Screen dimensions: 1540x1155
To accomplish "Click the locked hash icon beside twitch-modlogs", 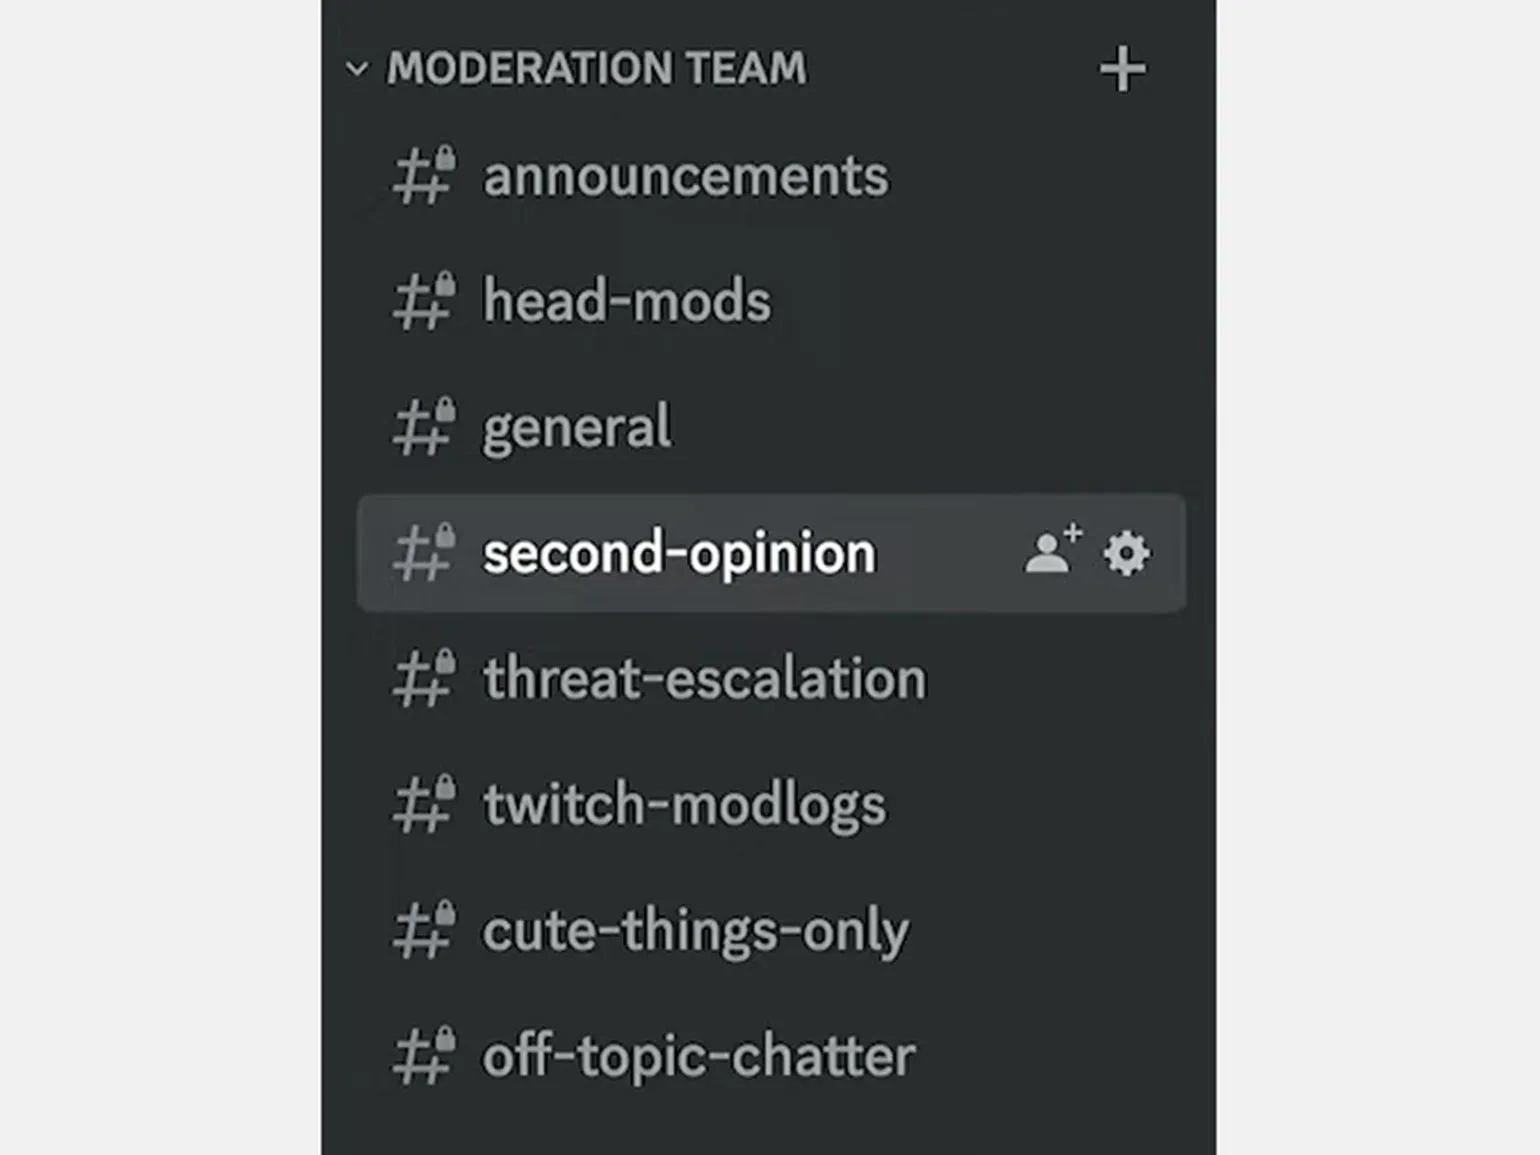I will pos(424,805).
